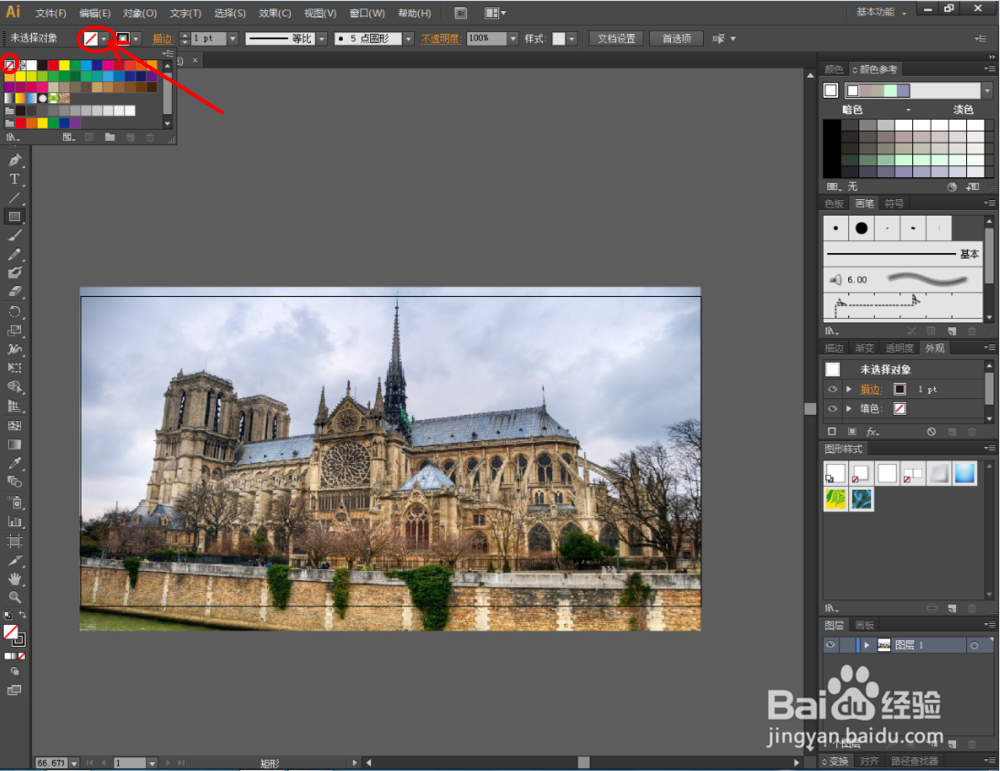The width and height of the screenshot is (1000, 771).
Task: Switch to the 符号 tab
Action: point(894,203)
